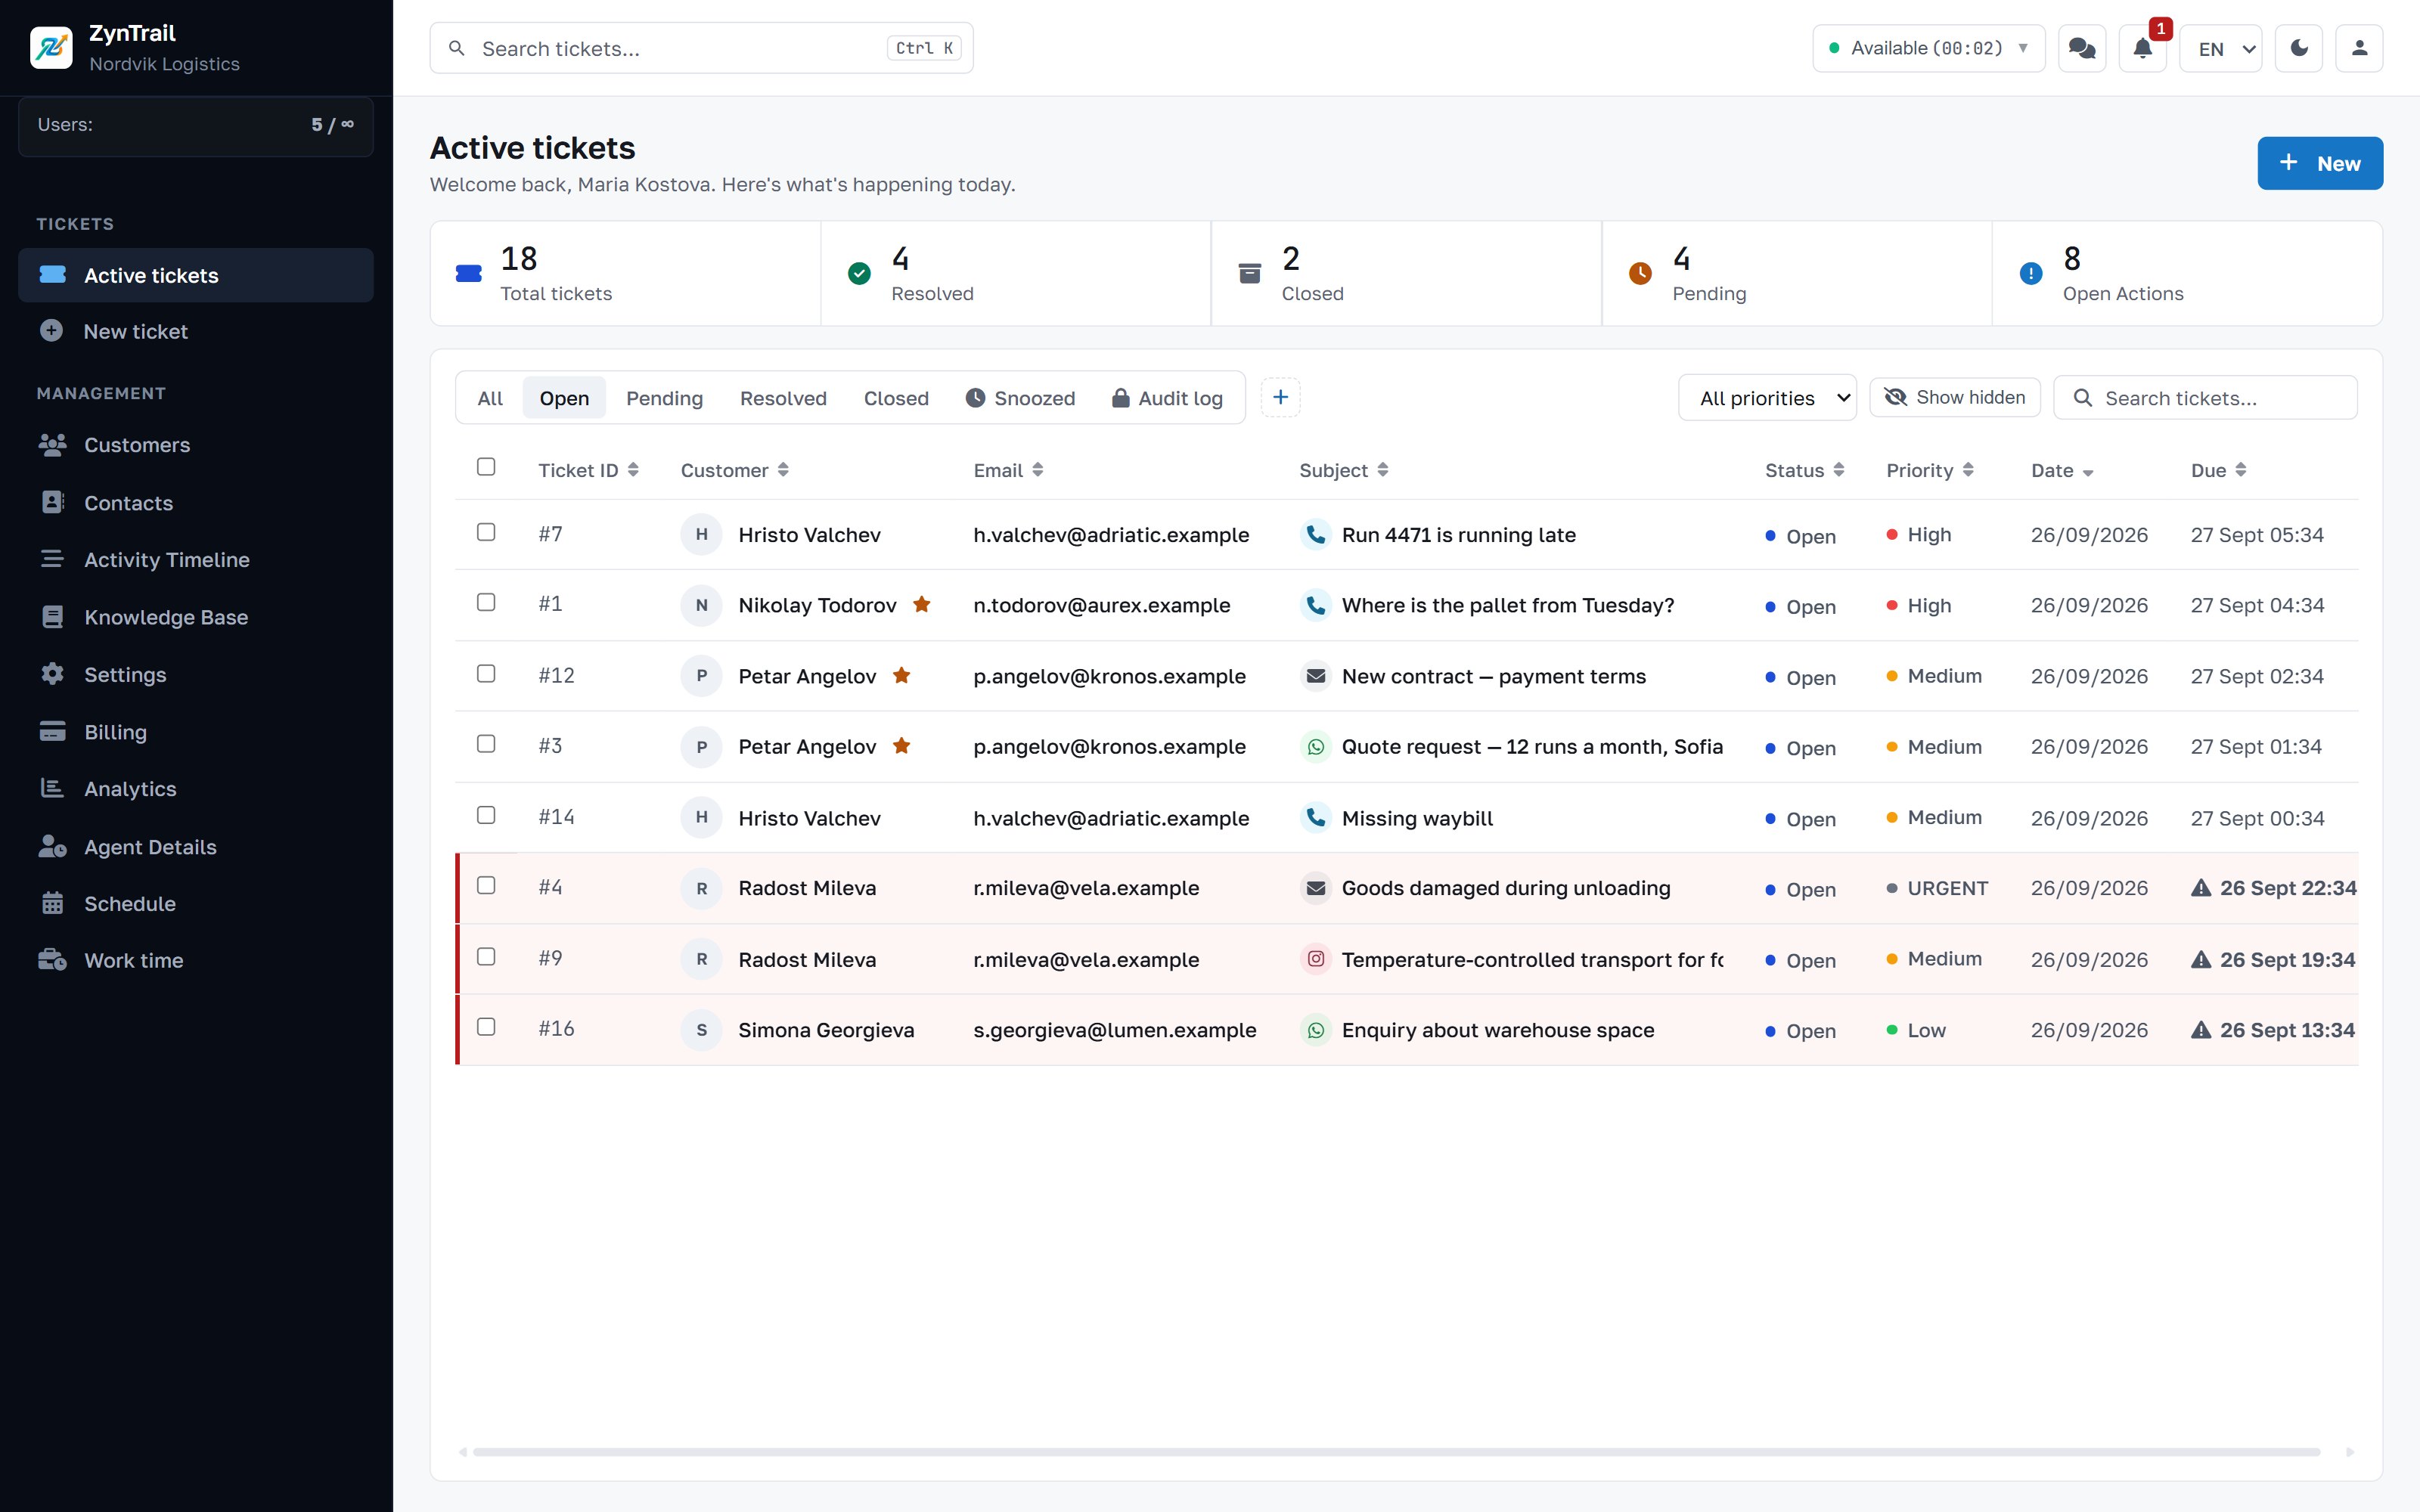Open Analytics in the sidebar
Viewport: 2420px width, 1512px height.
pyautogui.click(x=196, y=789)
